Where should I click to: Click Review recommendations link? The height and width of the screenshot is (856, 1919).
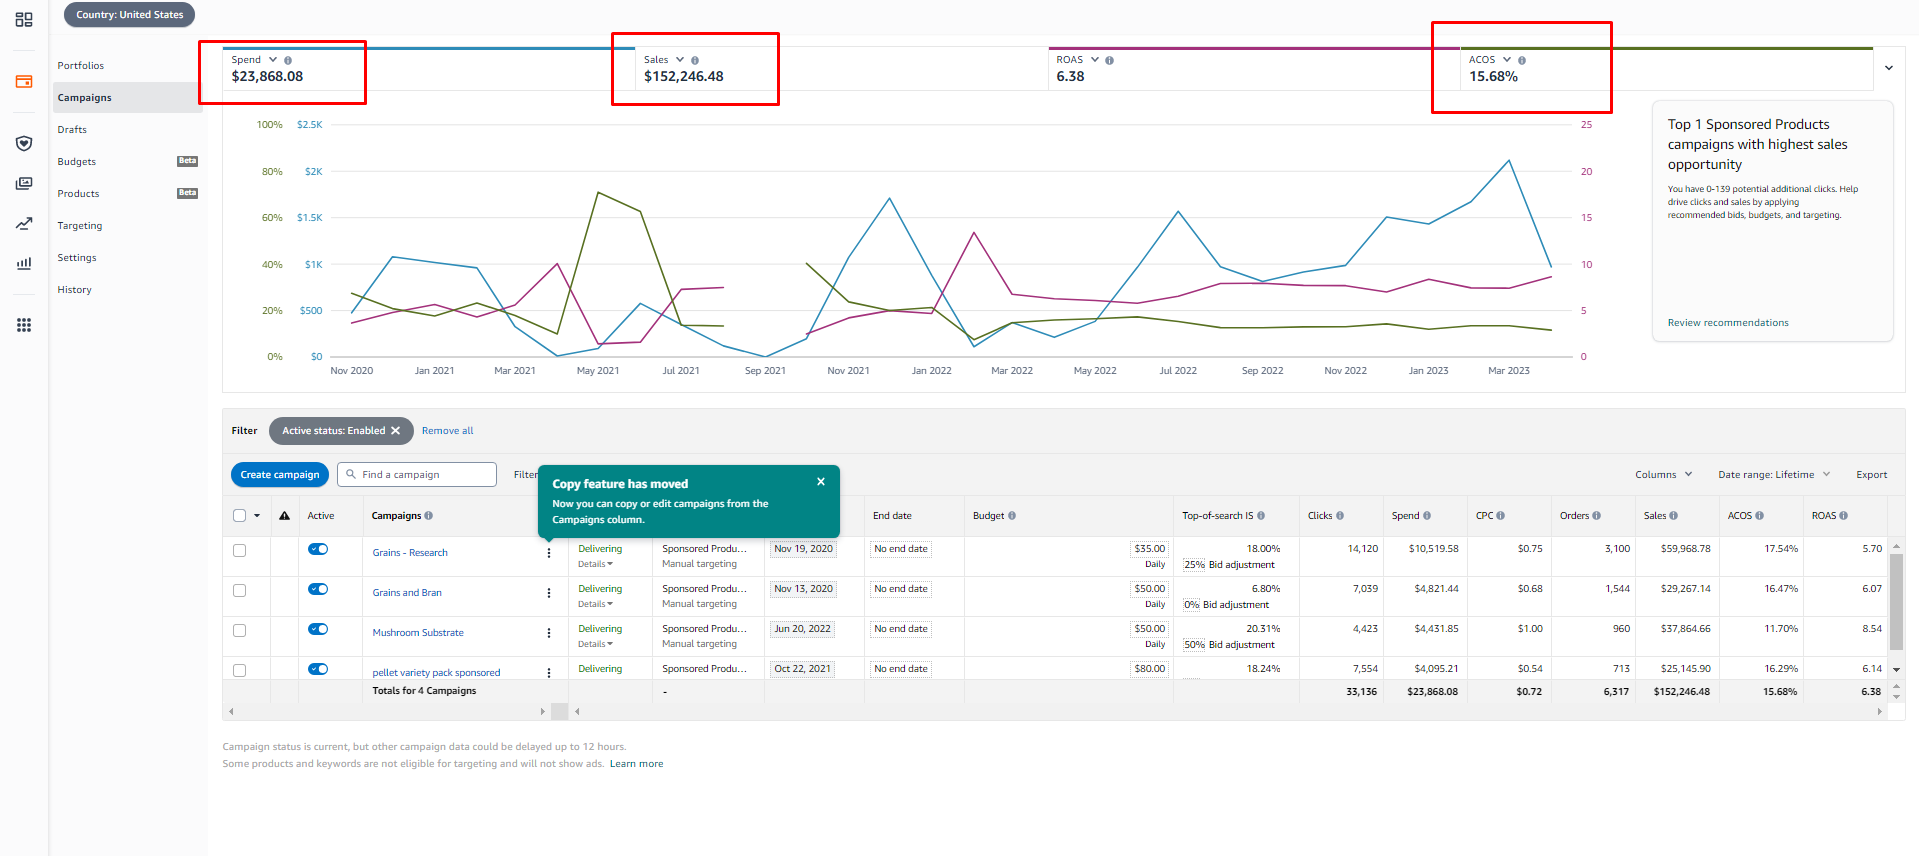coord(1728,323)
